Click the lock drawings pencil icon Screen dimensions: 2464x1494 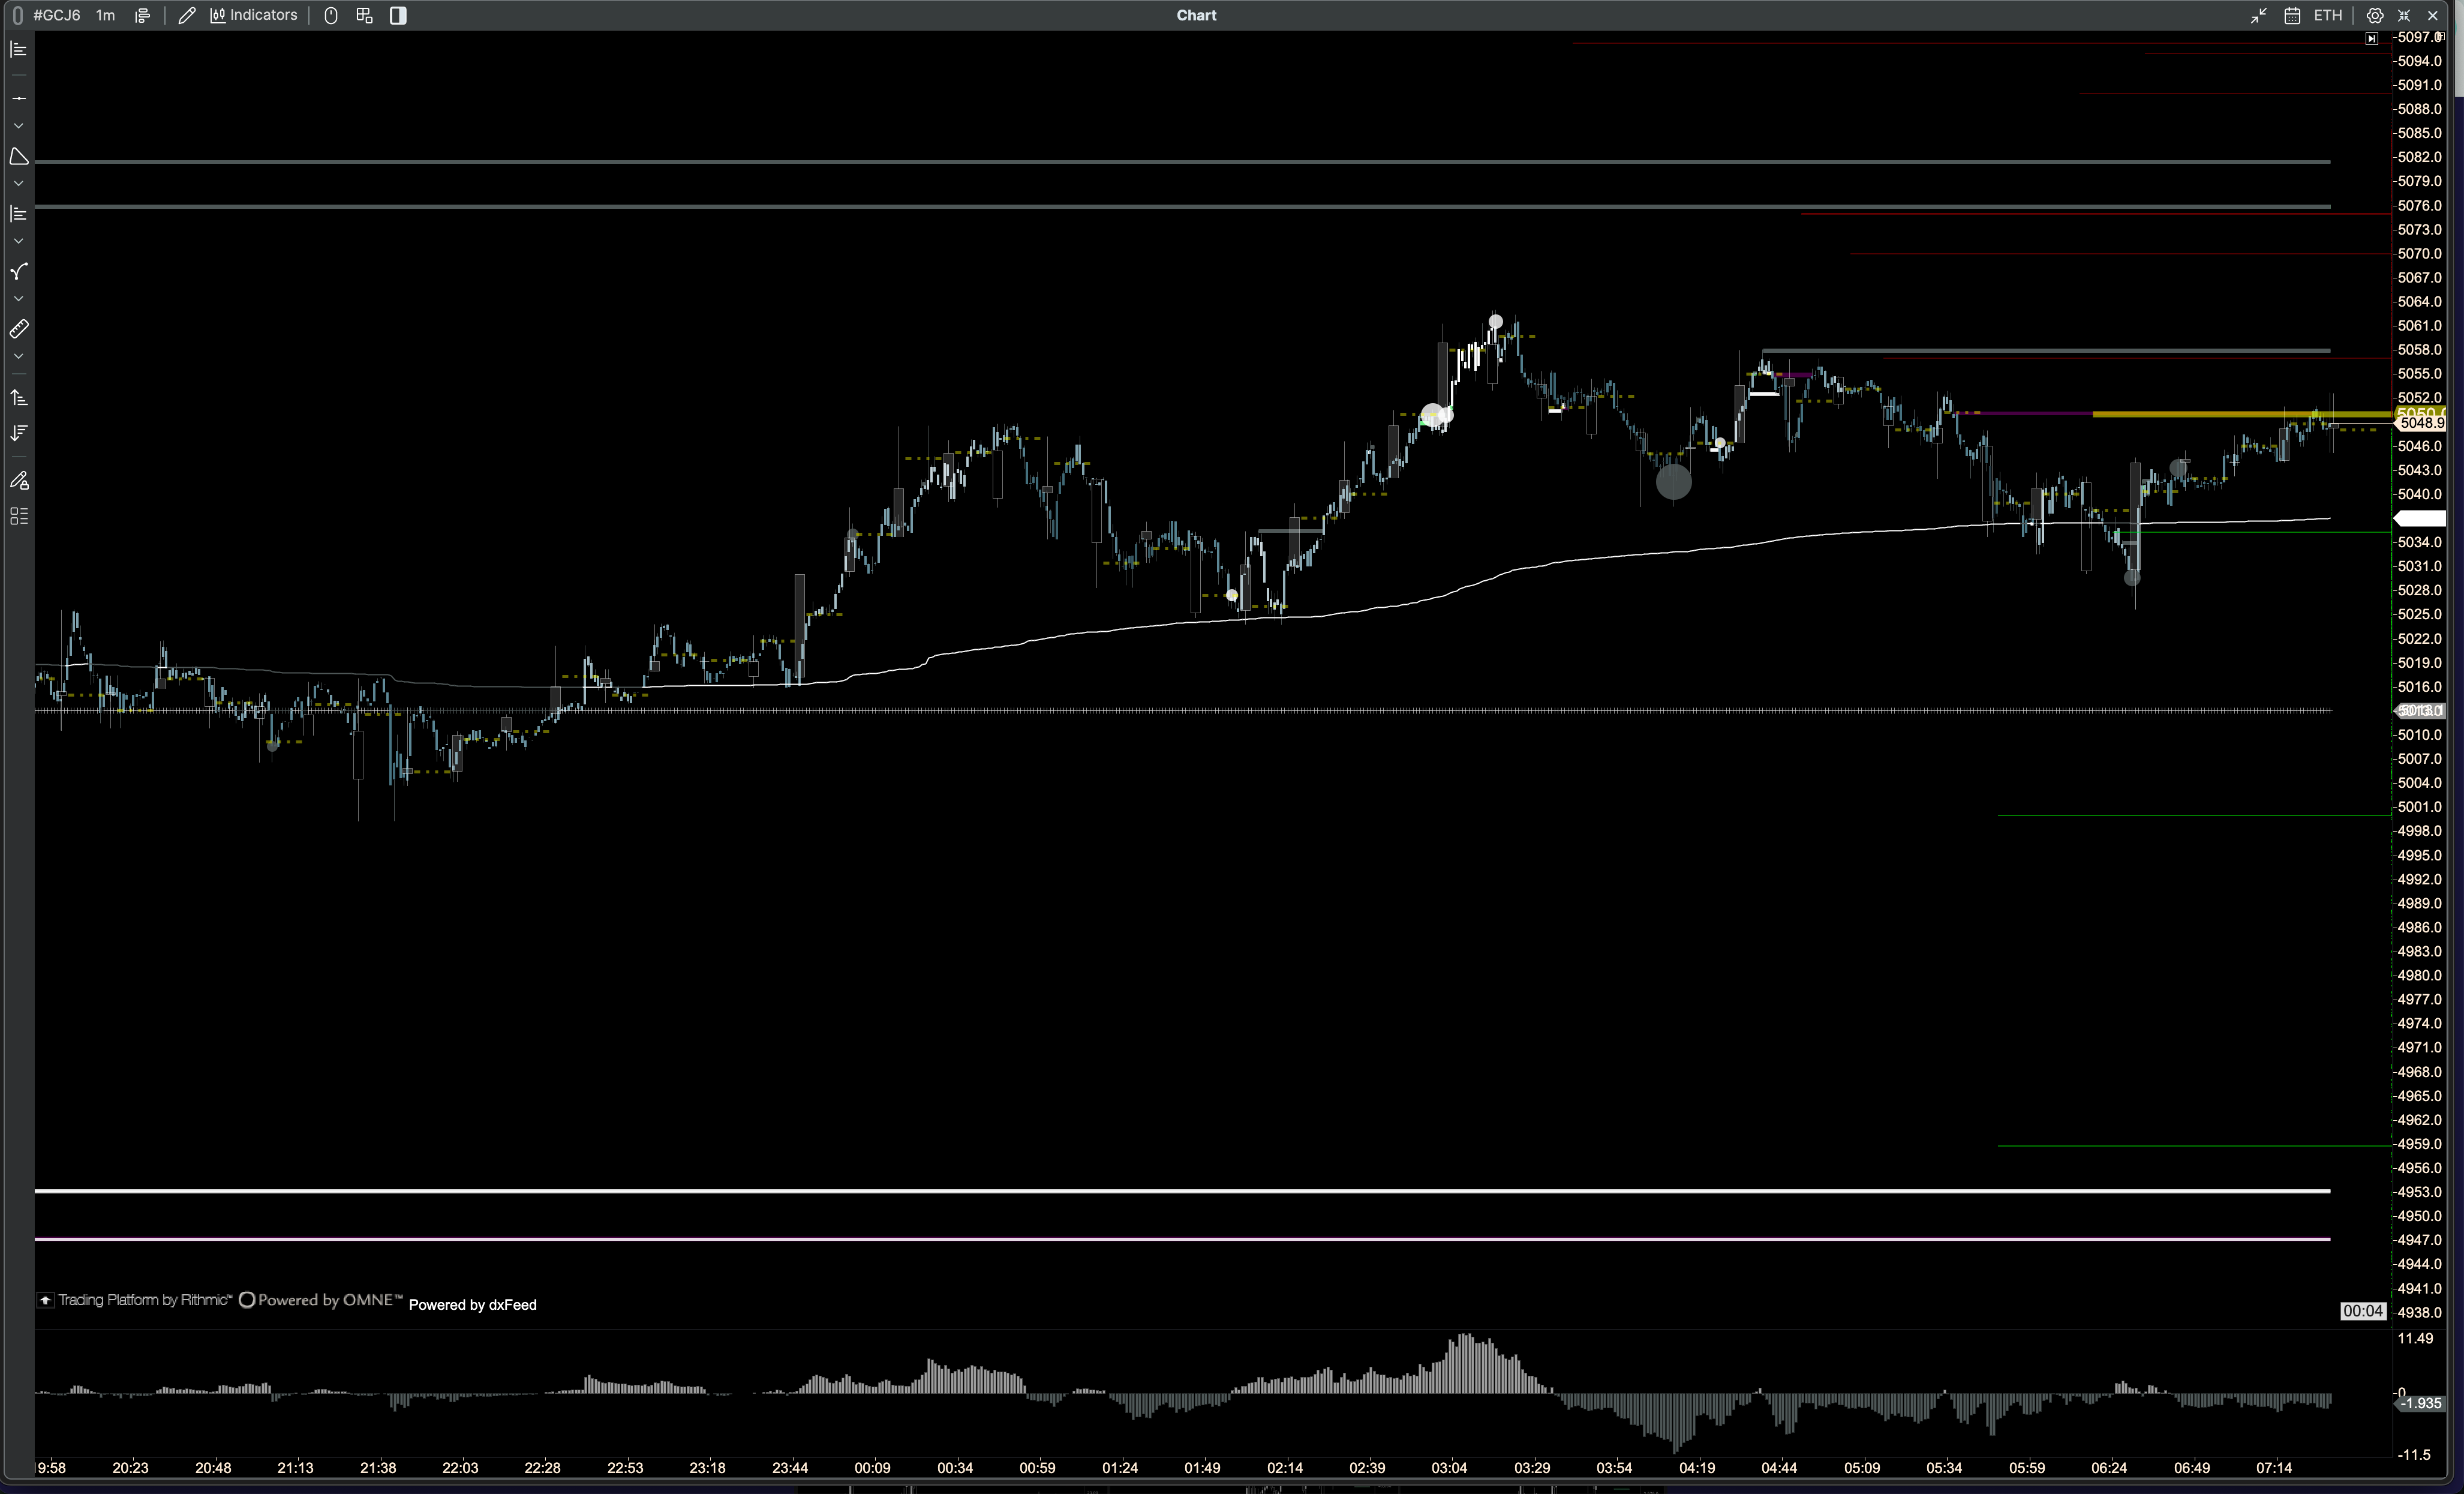point(19,481)
